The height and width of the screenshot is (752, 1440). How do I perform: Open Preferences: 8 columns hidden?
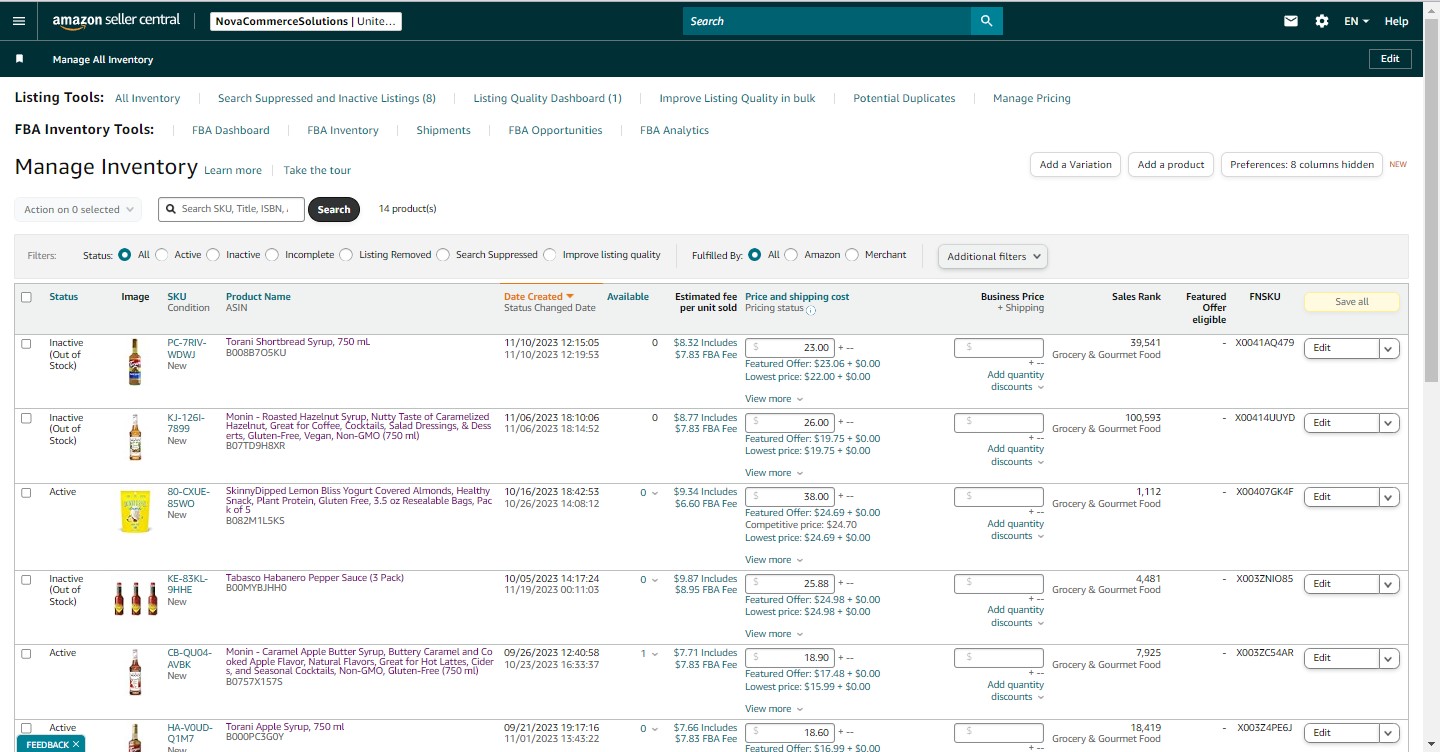tap(1302, 165)
